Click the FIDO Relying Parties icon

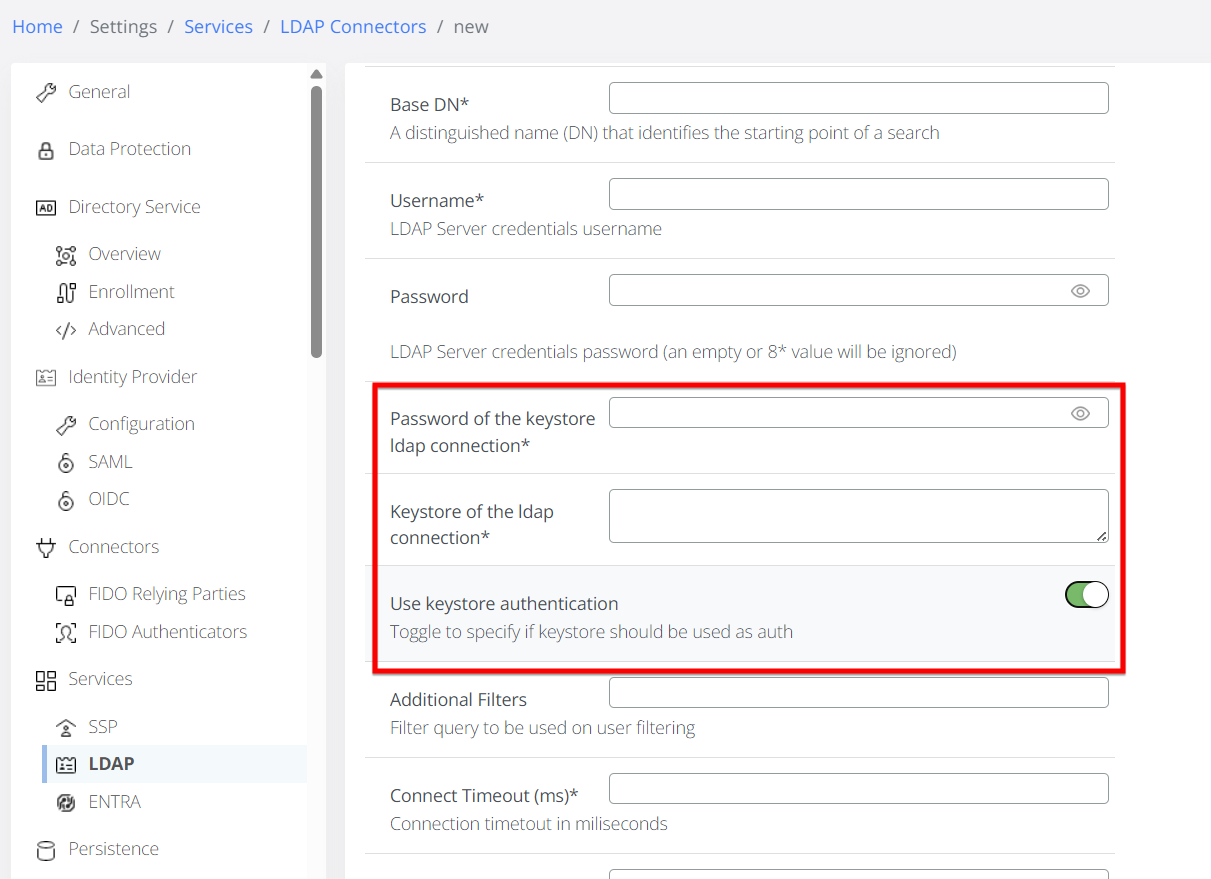pos(66,595)
